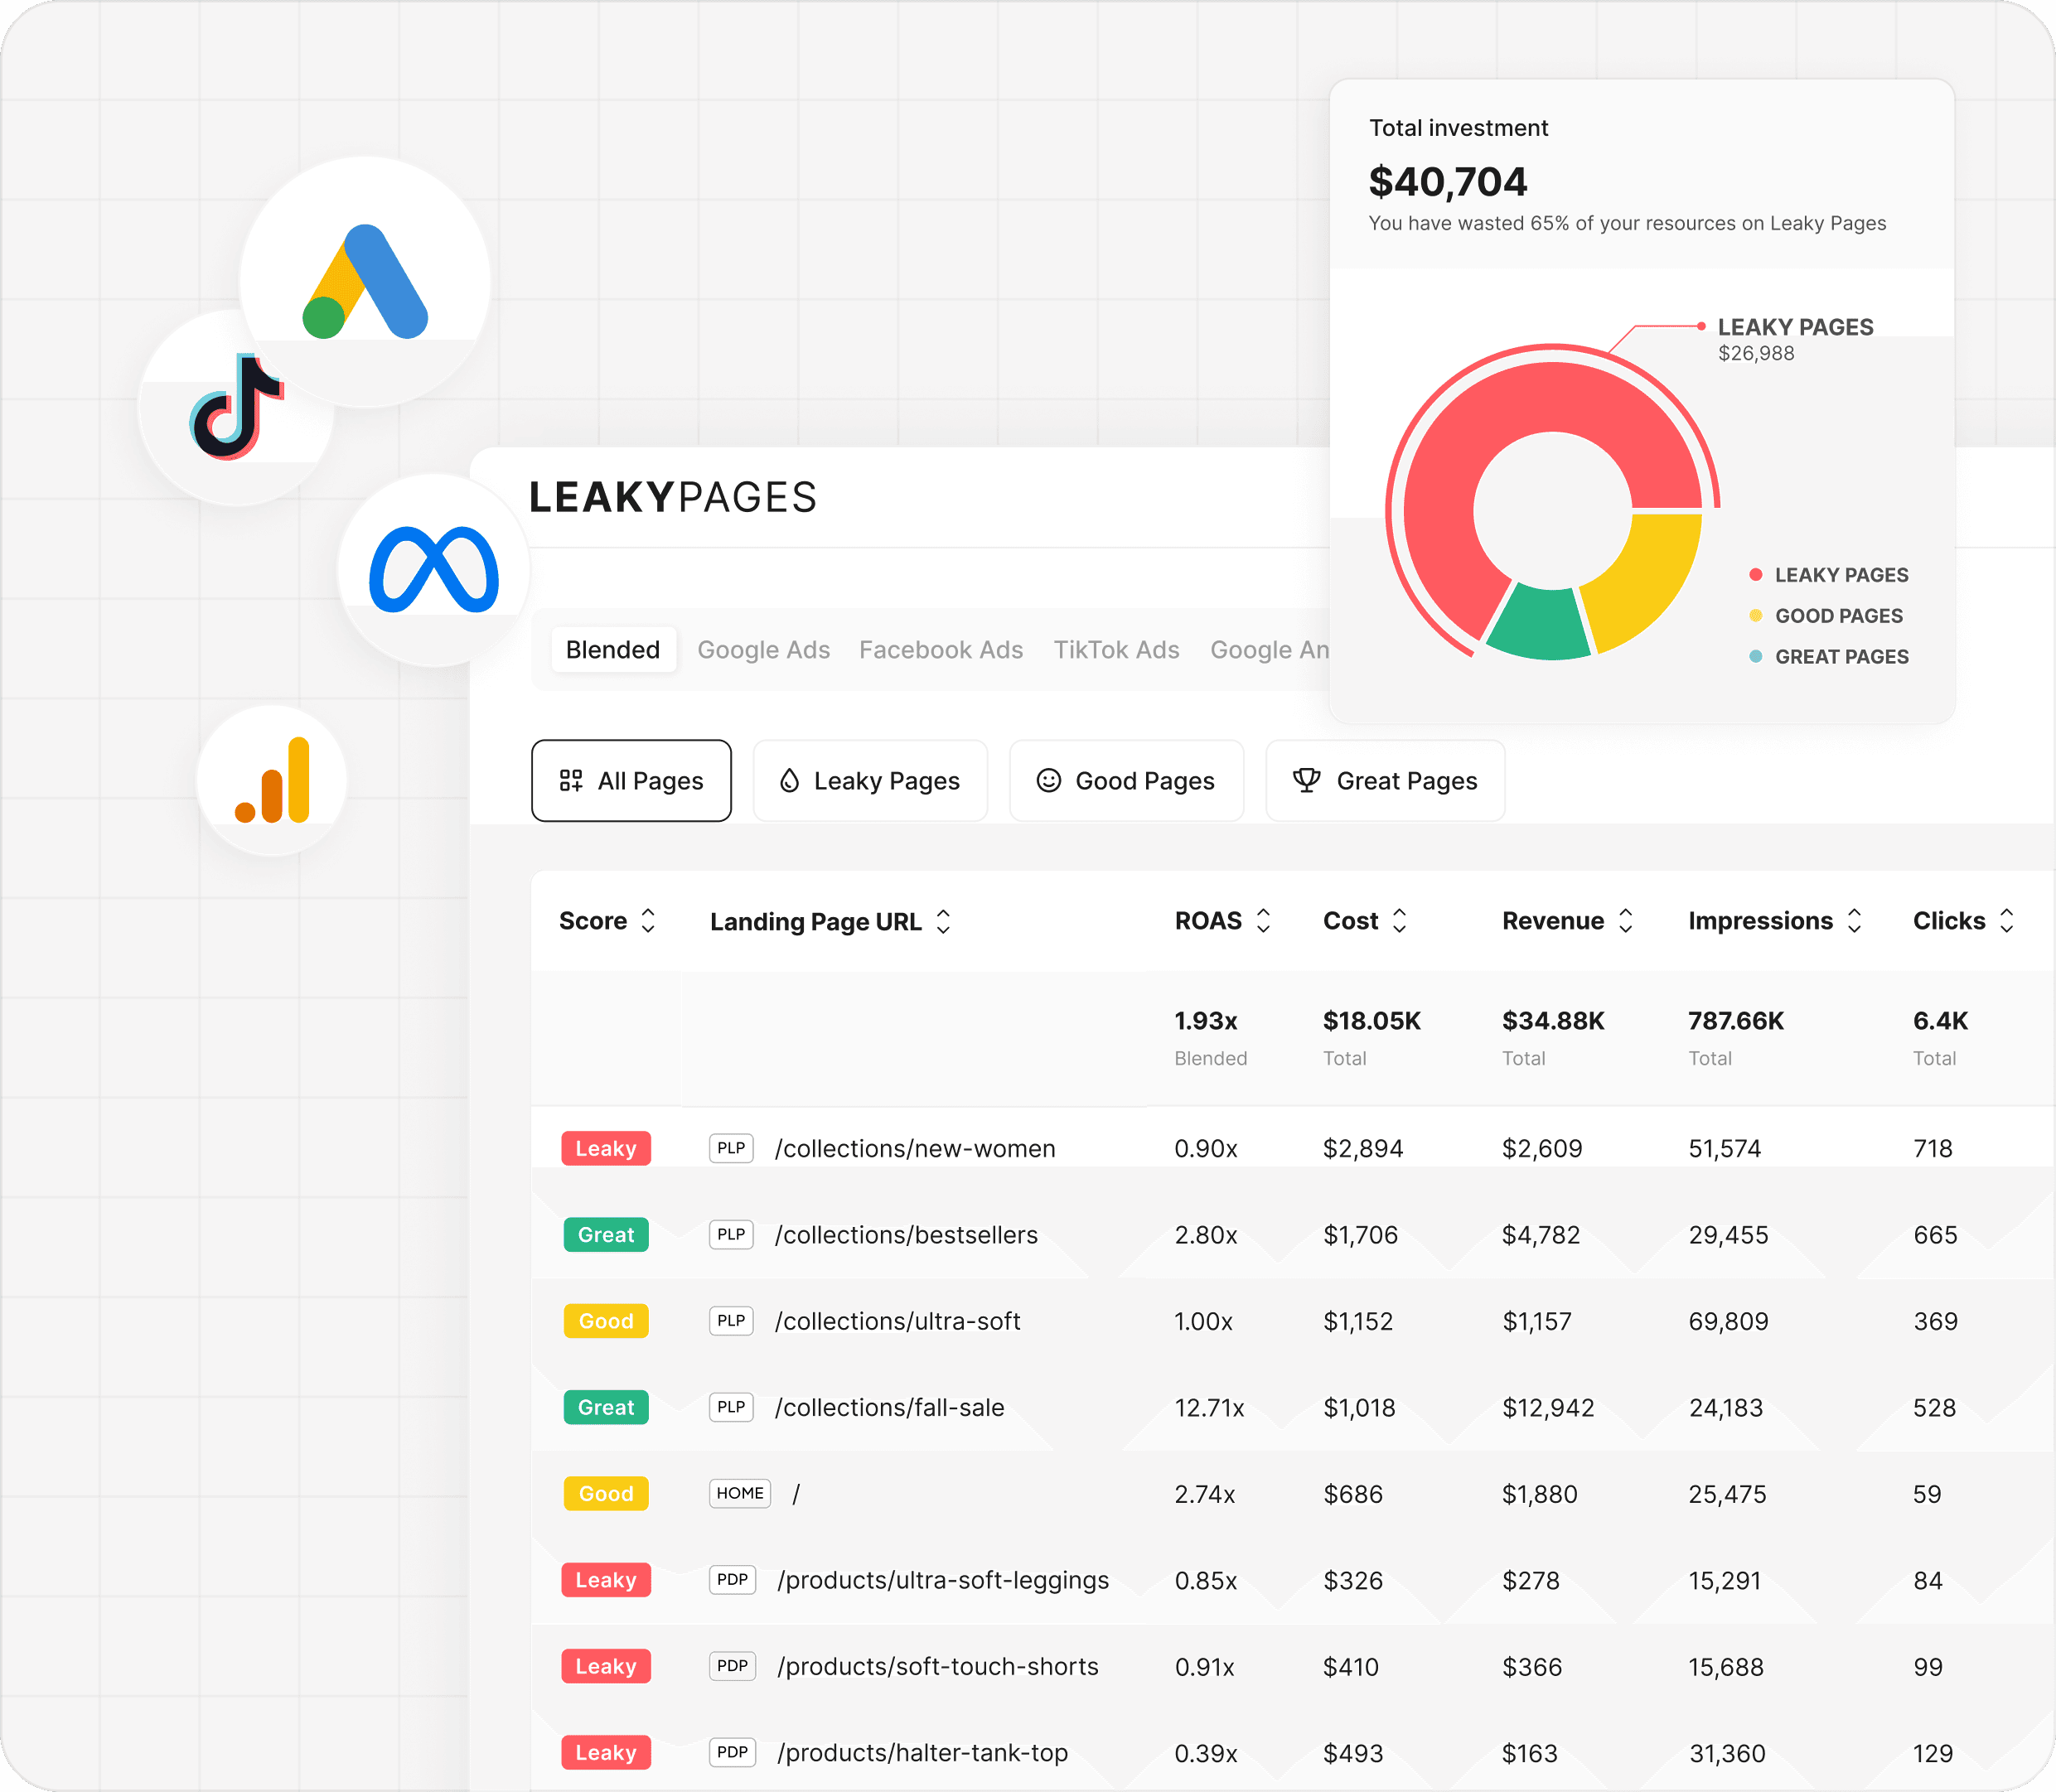Sort by the Score column arrows
The height and width of the screenshot is (1792, 2056).
[x=648, y=921]
